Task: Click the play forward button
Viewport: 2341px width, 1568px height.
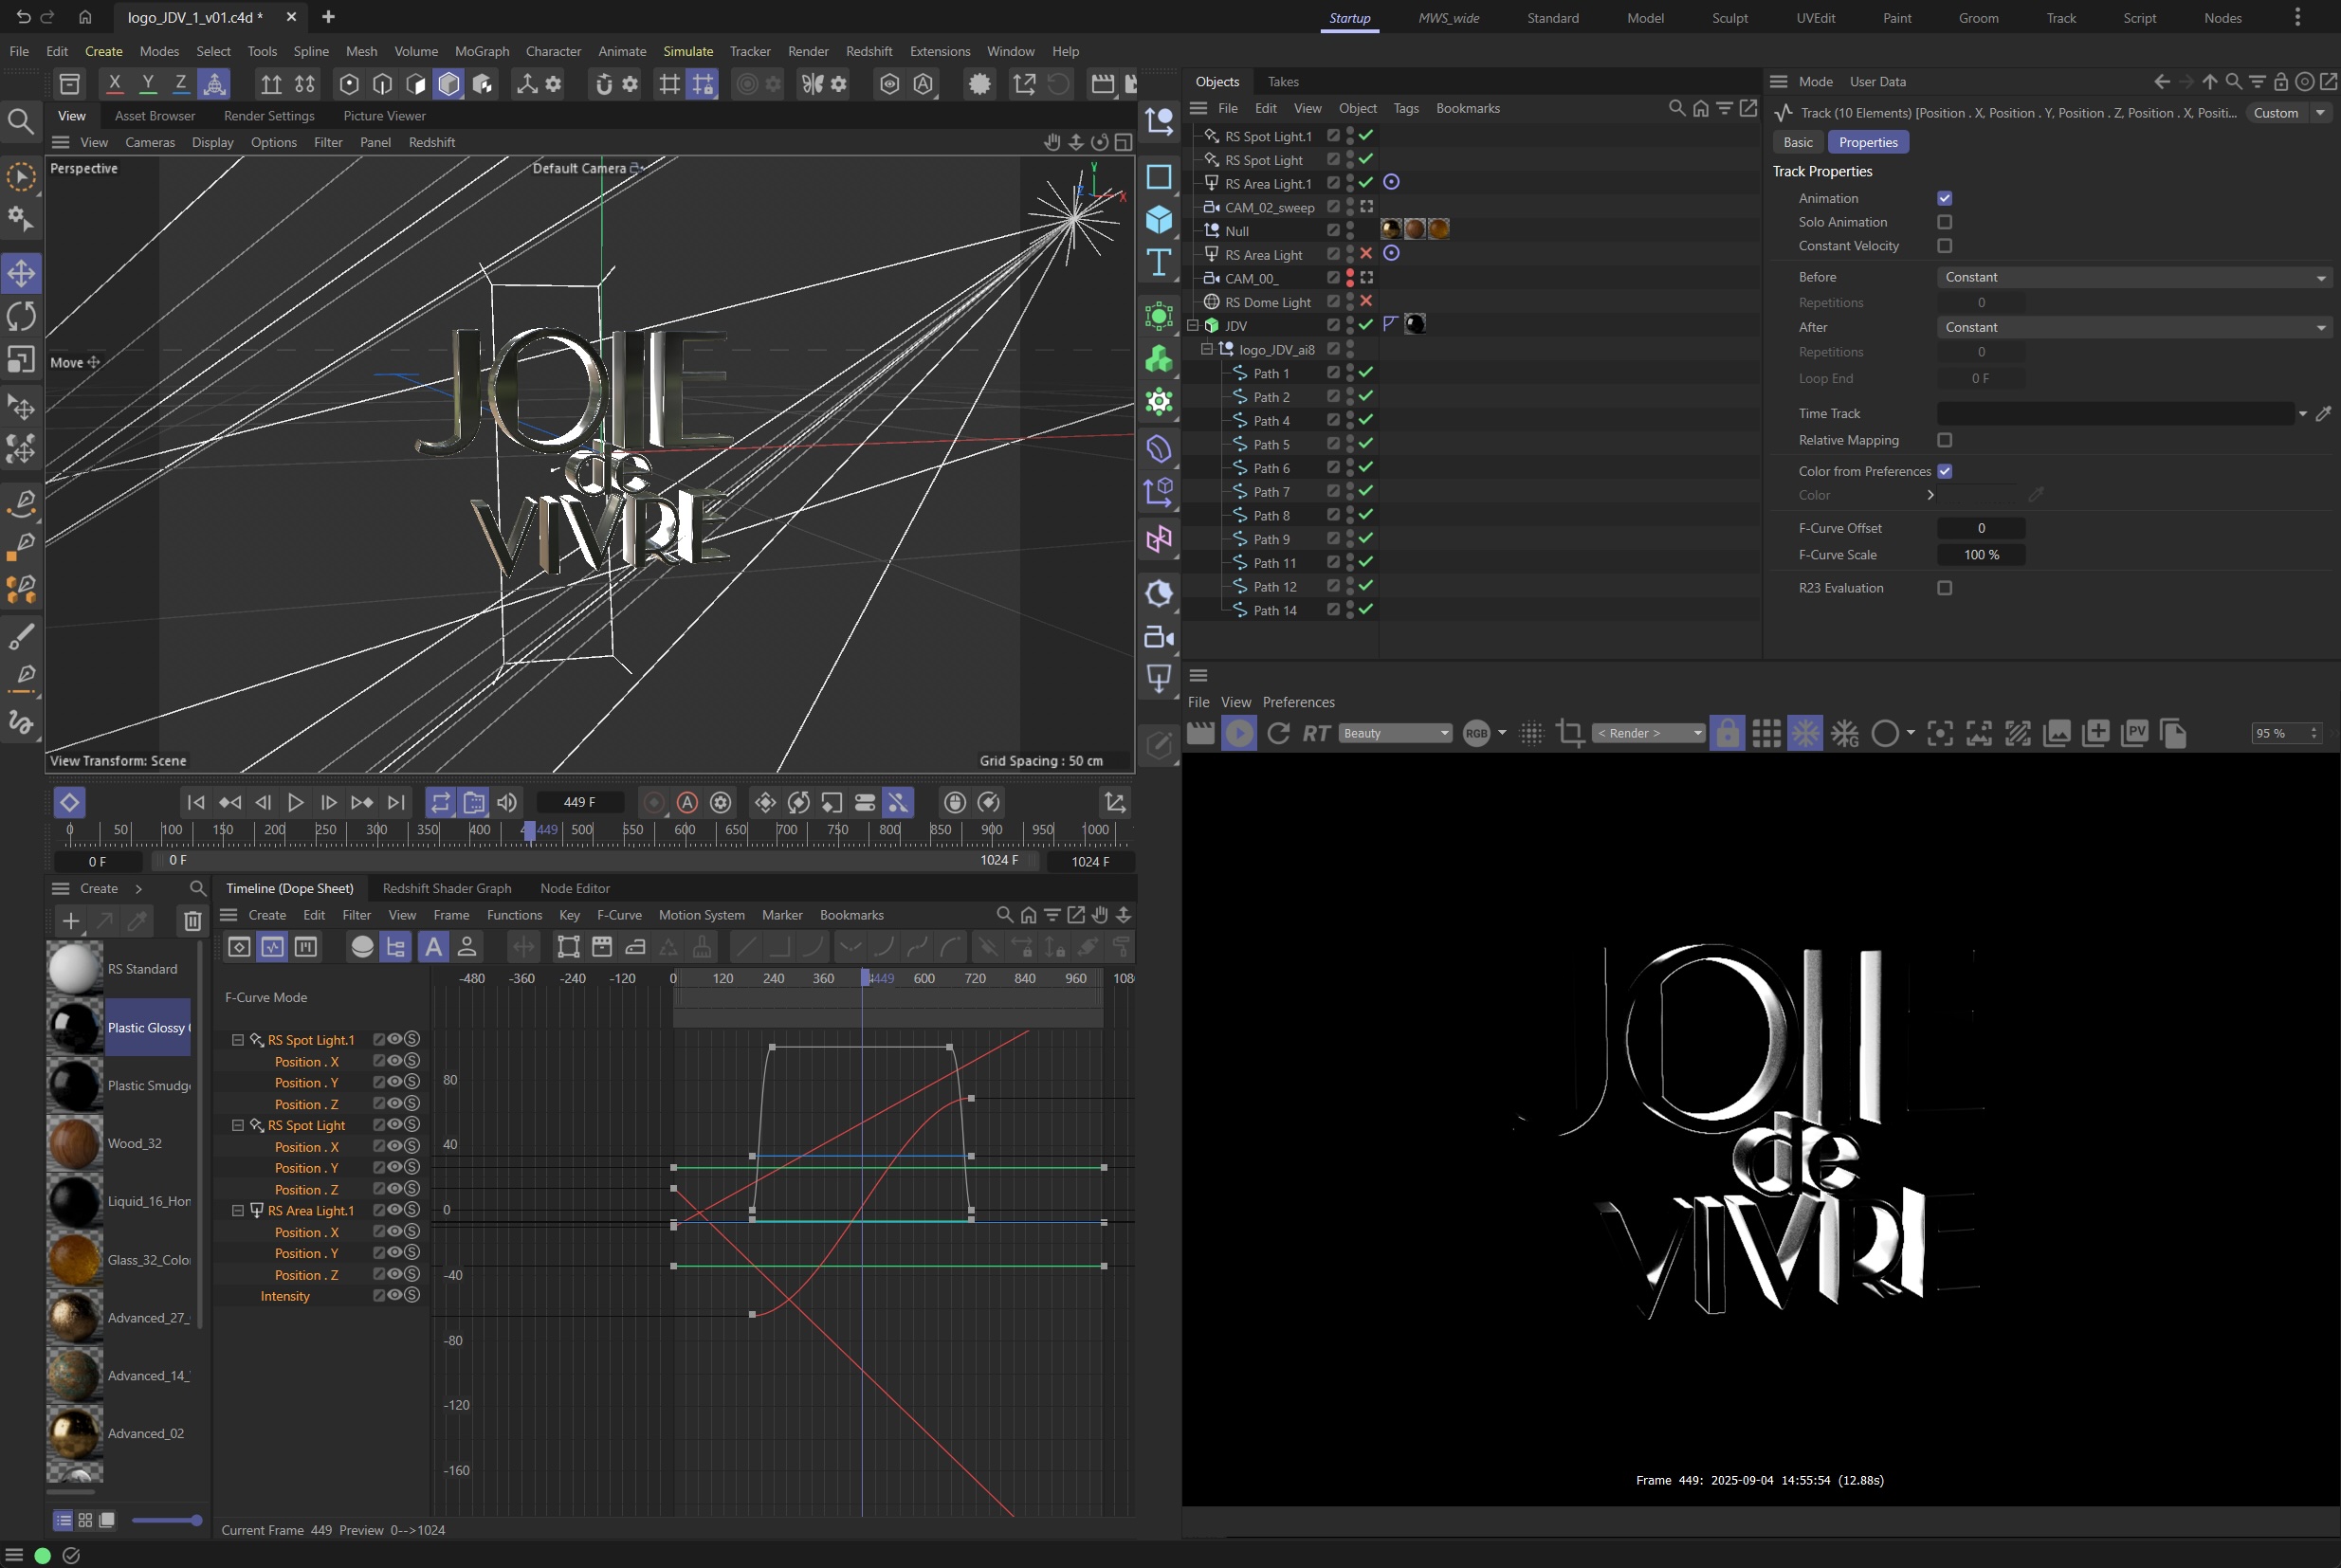Action: click(295, 802)
